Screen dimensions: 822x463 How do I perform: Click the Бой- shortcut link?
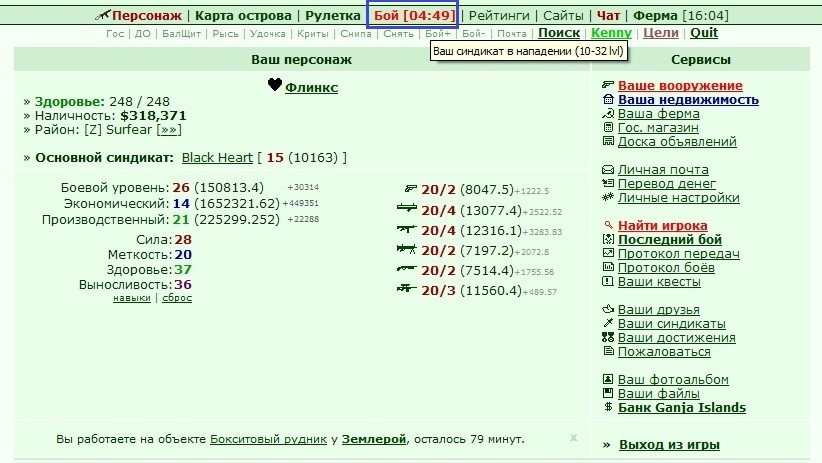pyautogui.click(x=473, y=34)
